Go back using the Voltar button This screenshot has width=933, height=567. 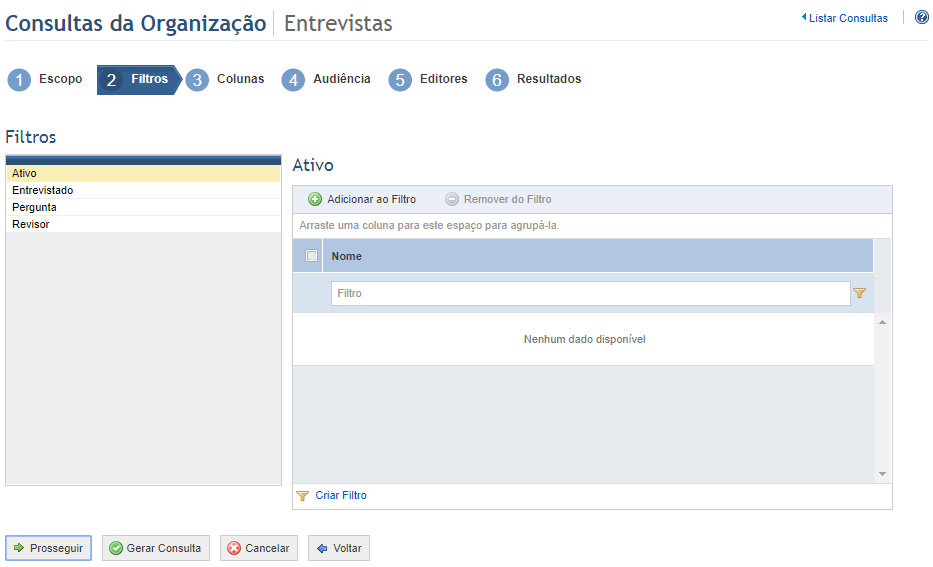[339, 548]
